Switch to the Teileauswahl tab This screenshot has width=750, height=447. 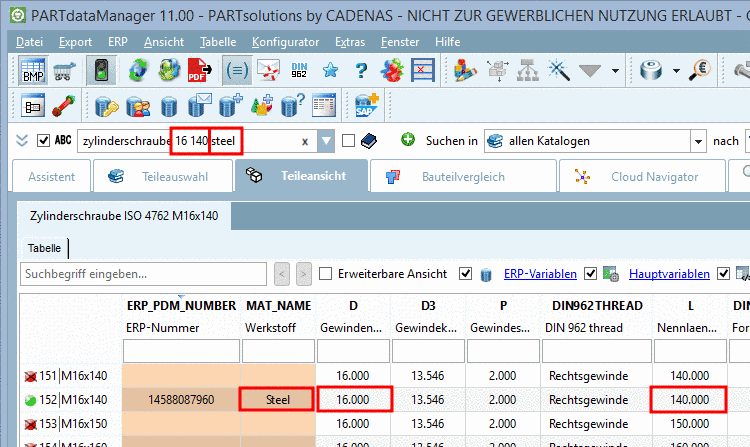click(x=163, y=176)
